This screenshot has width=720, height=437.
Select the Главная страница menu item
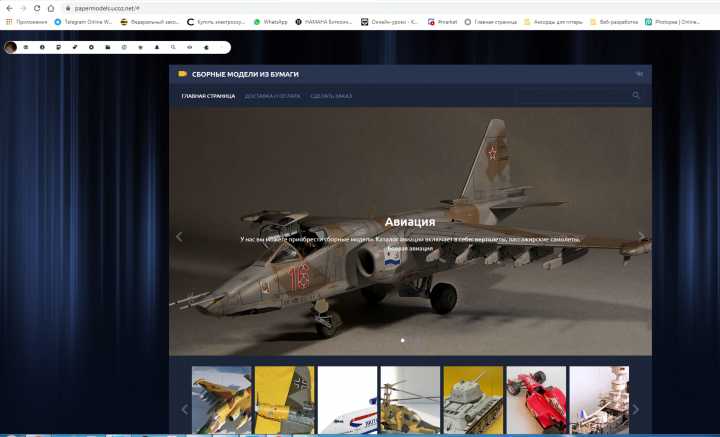(208, 96)
